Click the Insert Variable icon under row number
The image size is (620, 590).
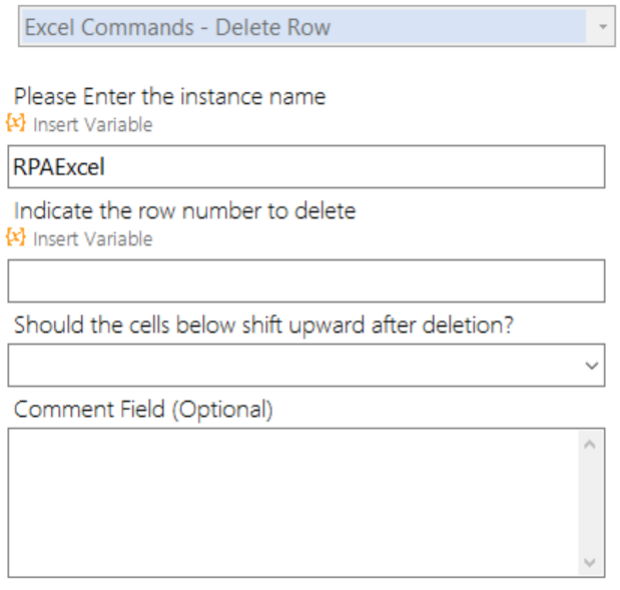16,237
